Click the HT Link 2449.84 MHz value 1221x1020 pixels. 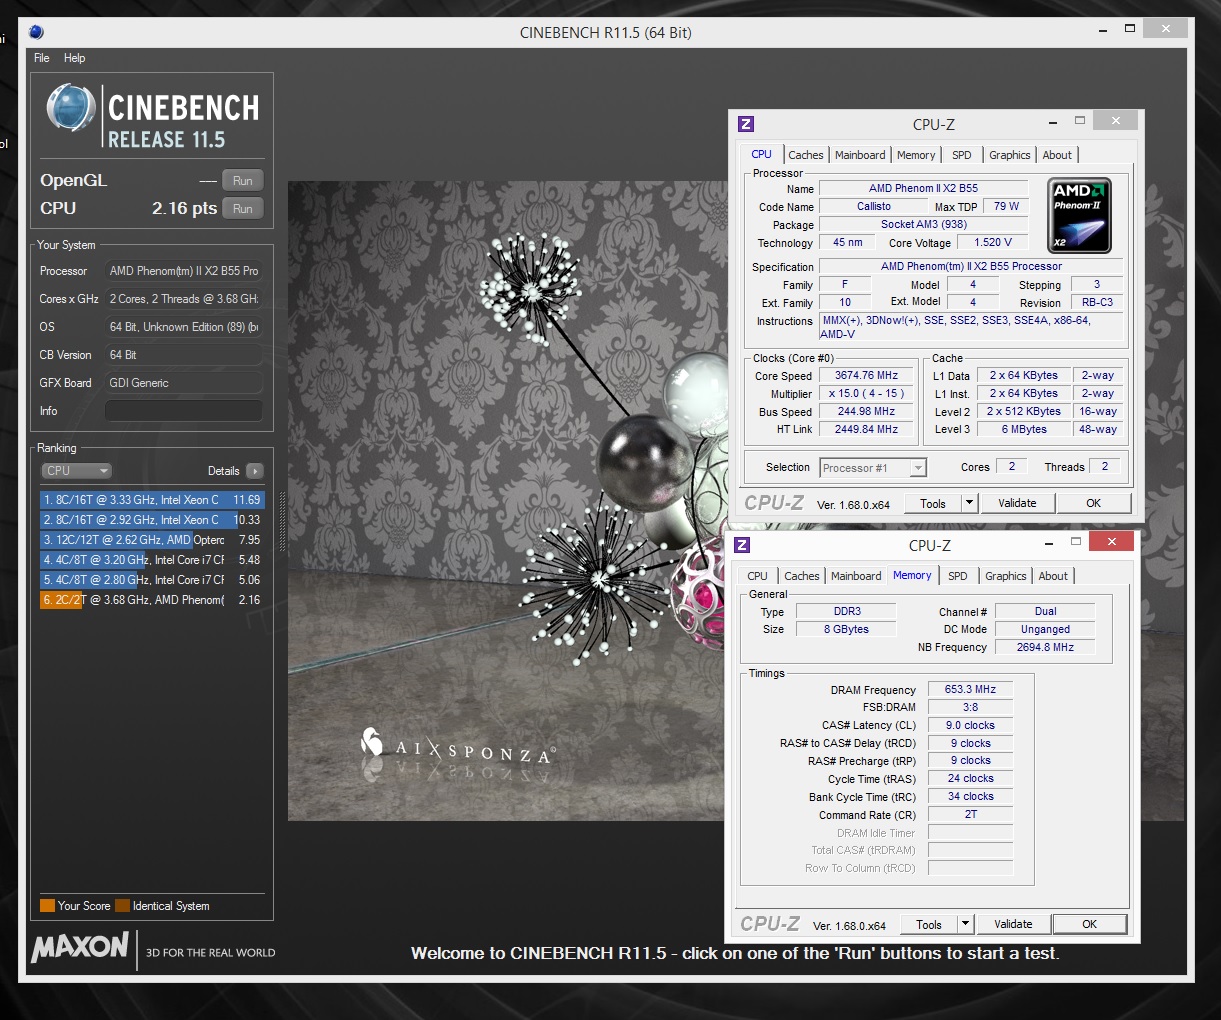867,430
